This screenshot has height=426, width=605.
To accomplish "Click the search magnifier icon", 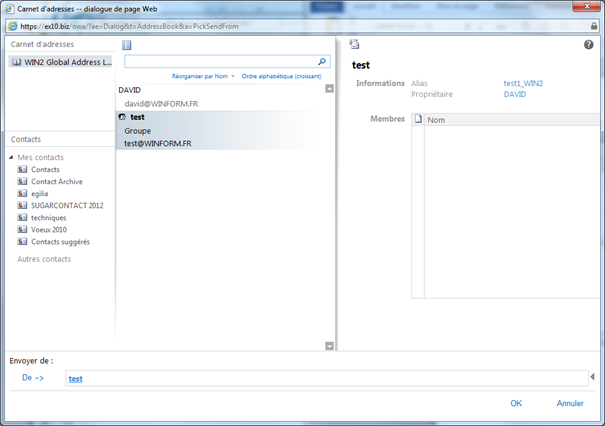I will click(322, 61).
